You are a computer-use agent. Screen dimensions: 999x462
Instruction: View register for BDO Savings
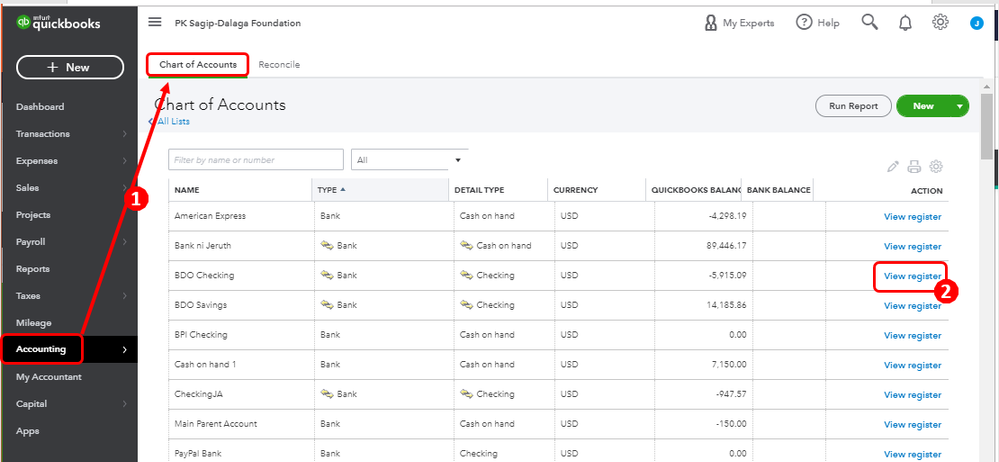coord(912,306)
